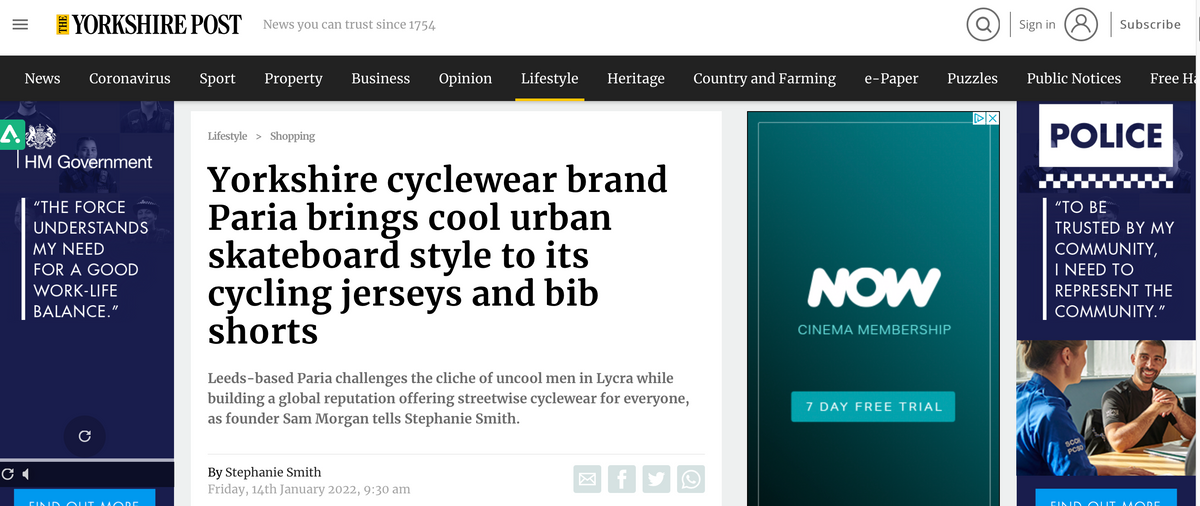Click the AdChoices icon on NOW ad
Viewport: 1200px width, 506px height.
[x=980, y=118]
